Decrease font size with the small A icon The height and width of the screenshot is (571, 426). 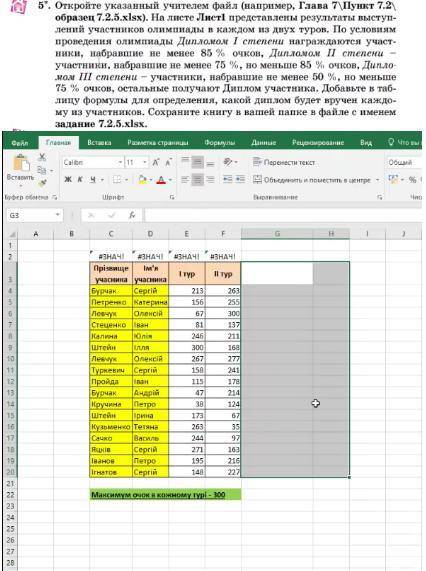(x=169, y=162)
